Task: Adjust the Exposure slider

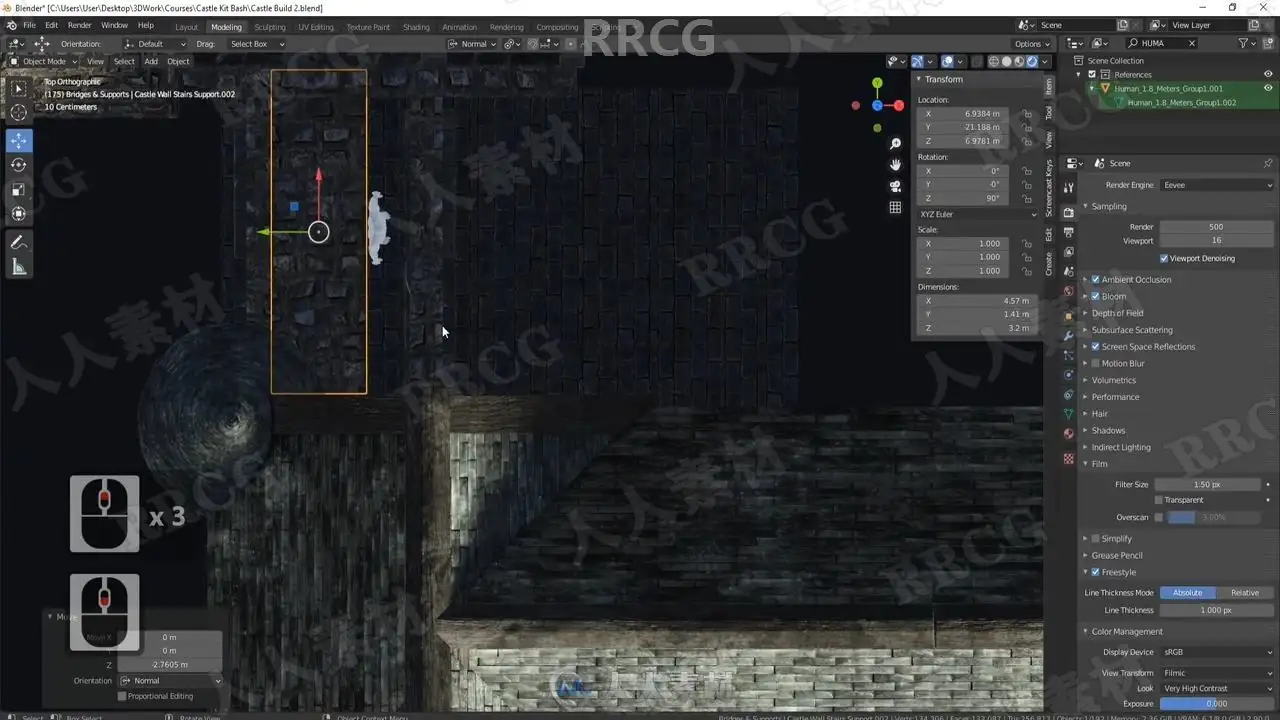Action: point(1216,704)
